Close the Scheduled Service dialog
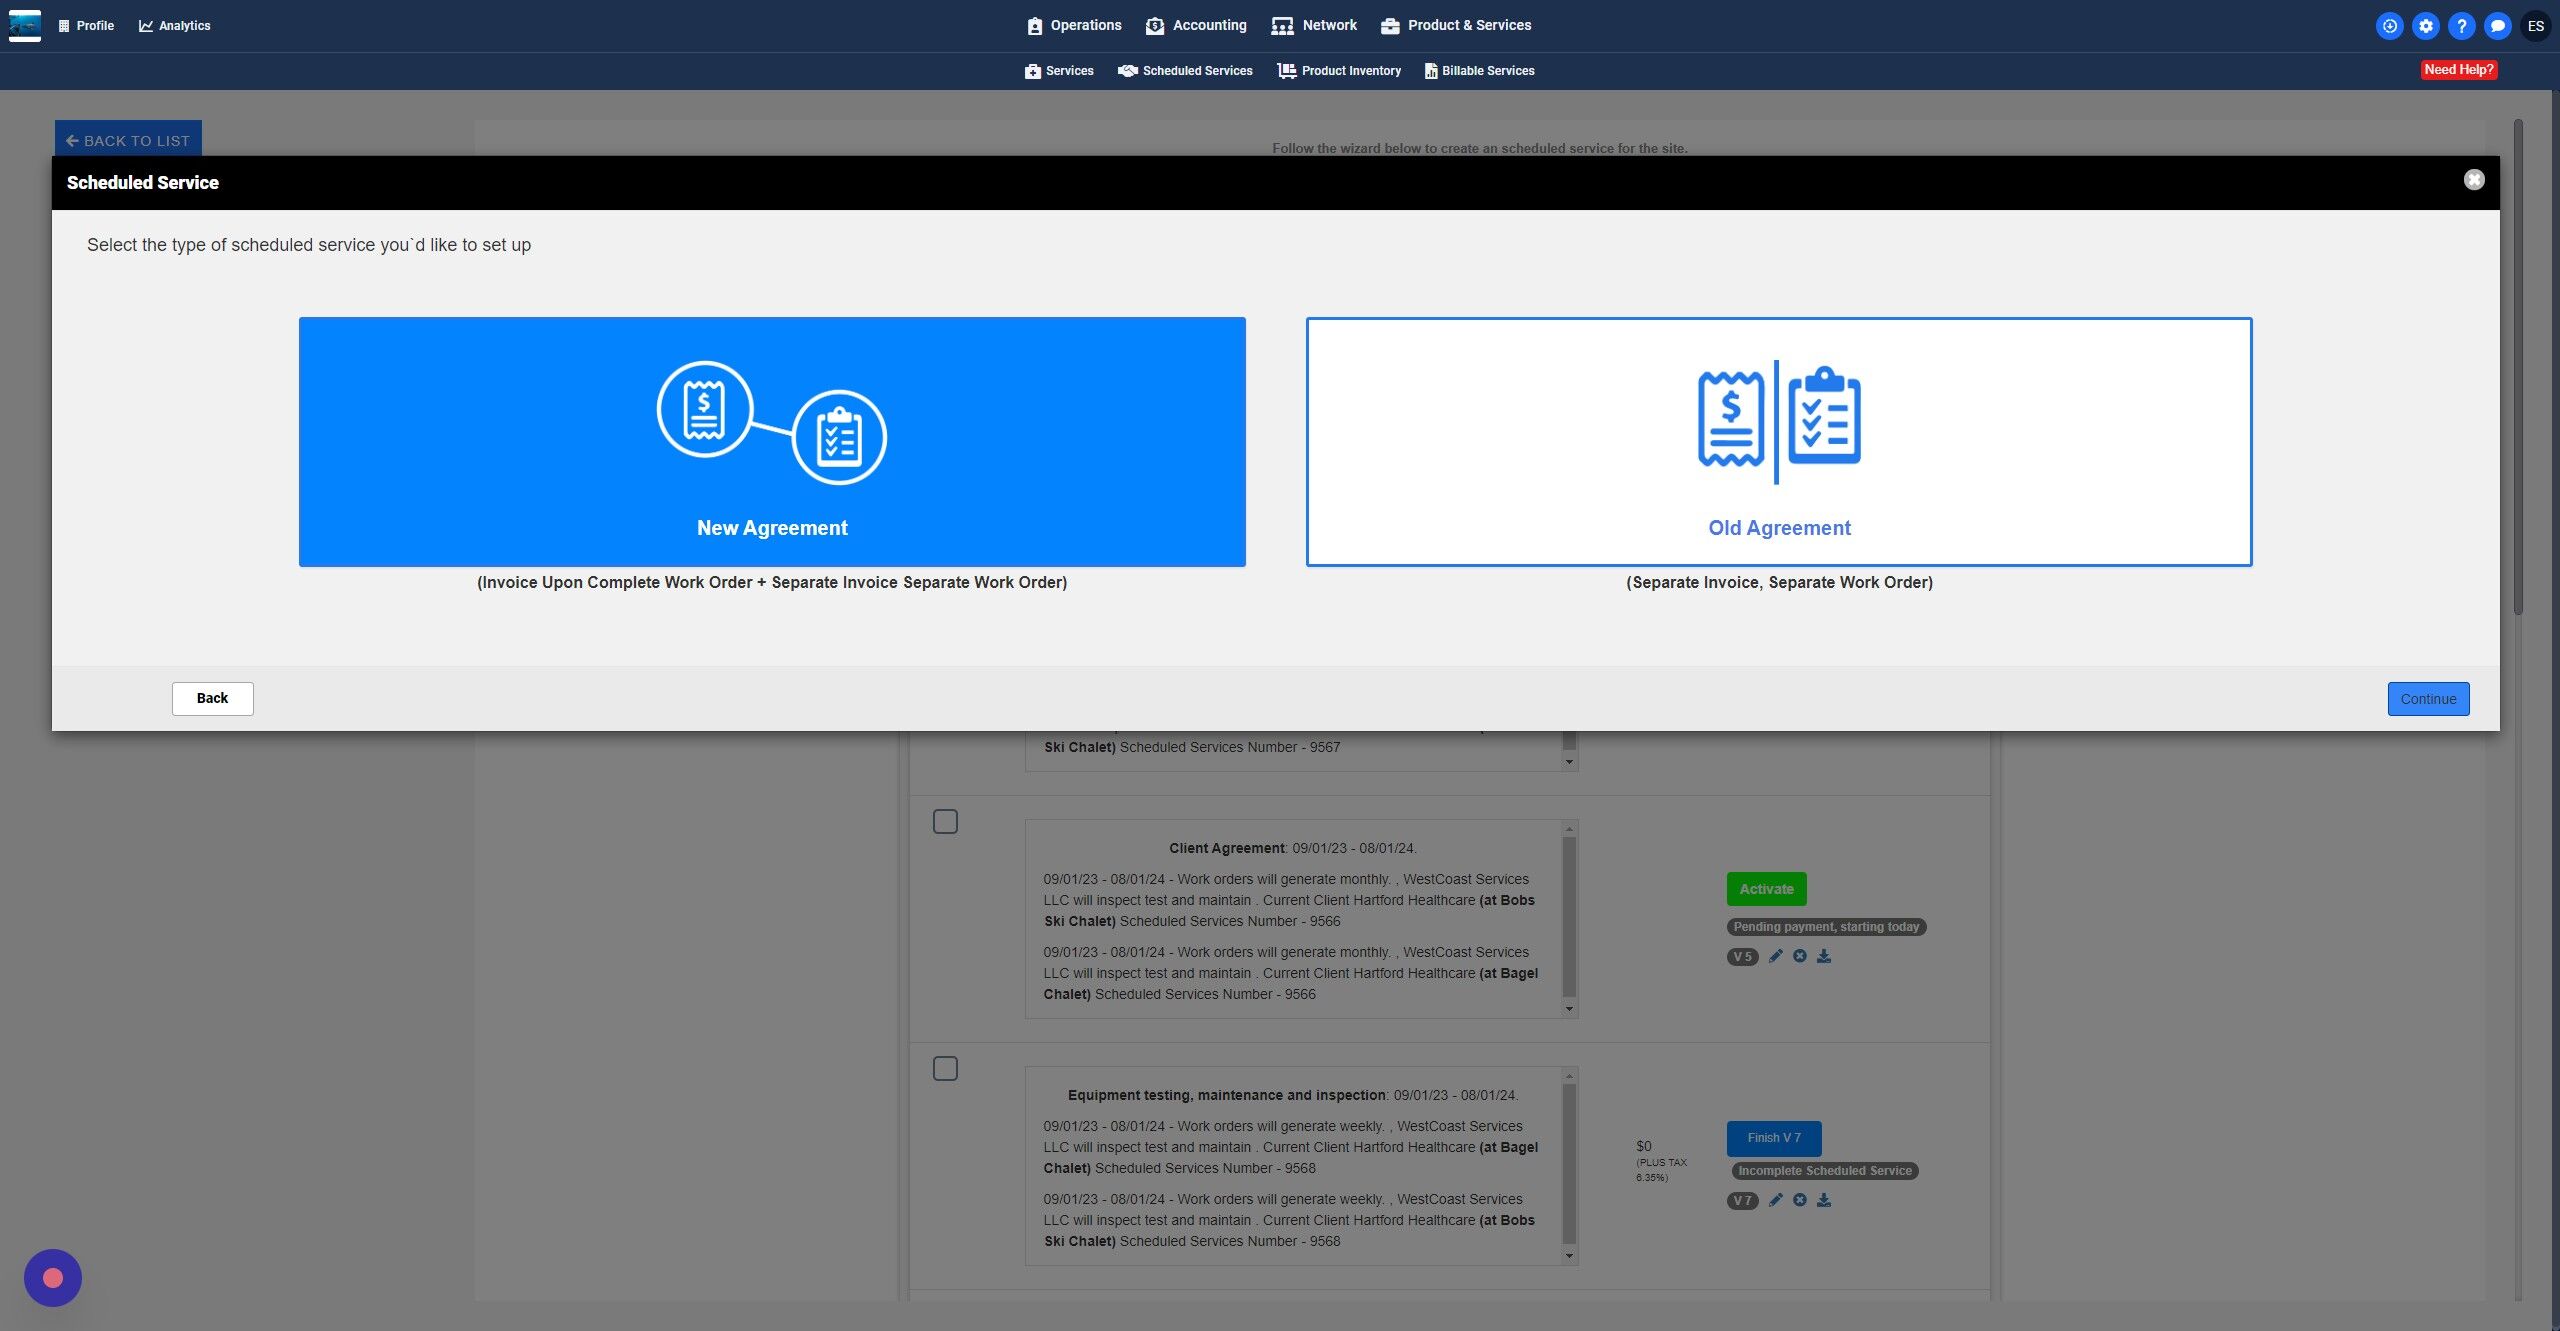Screen dimensions: 2560x1331 (x=2474, y=180)
